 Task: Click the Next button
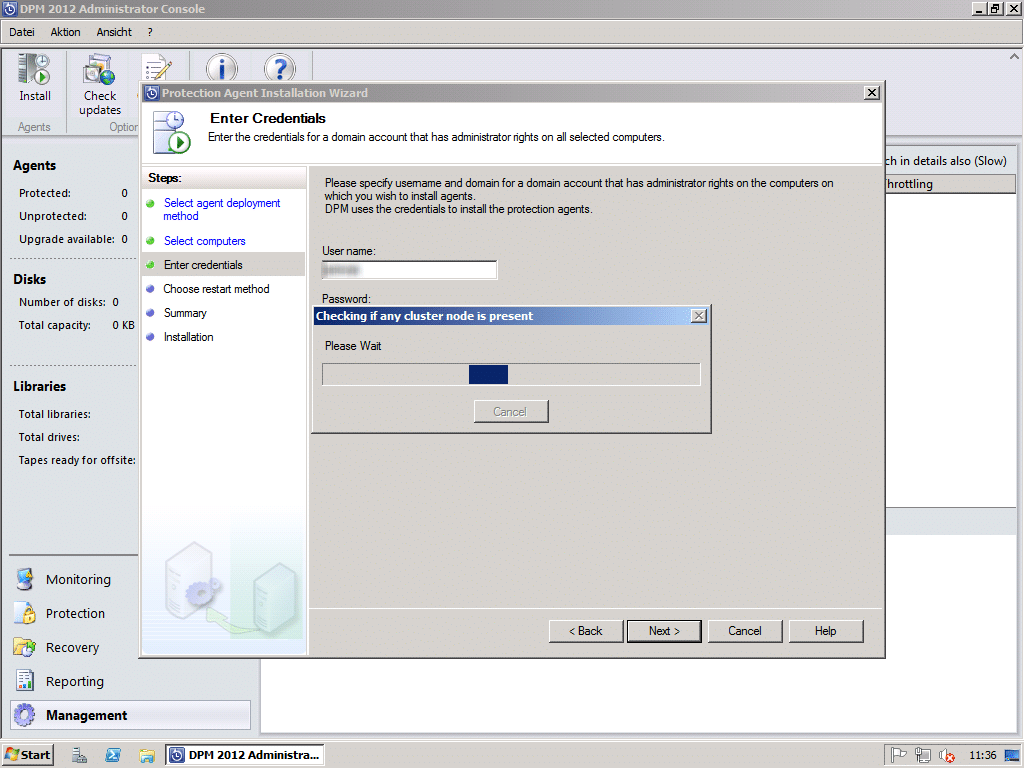coord(664,631)
